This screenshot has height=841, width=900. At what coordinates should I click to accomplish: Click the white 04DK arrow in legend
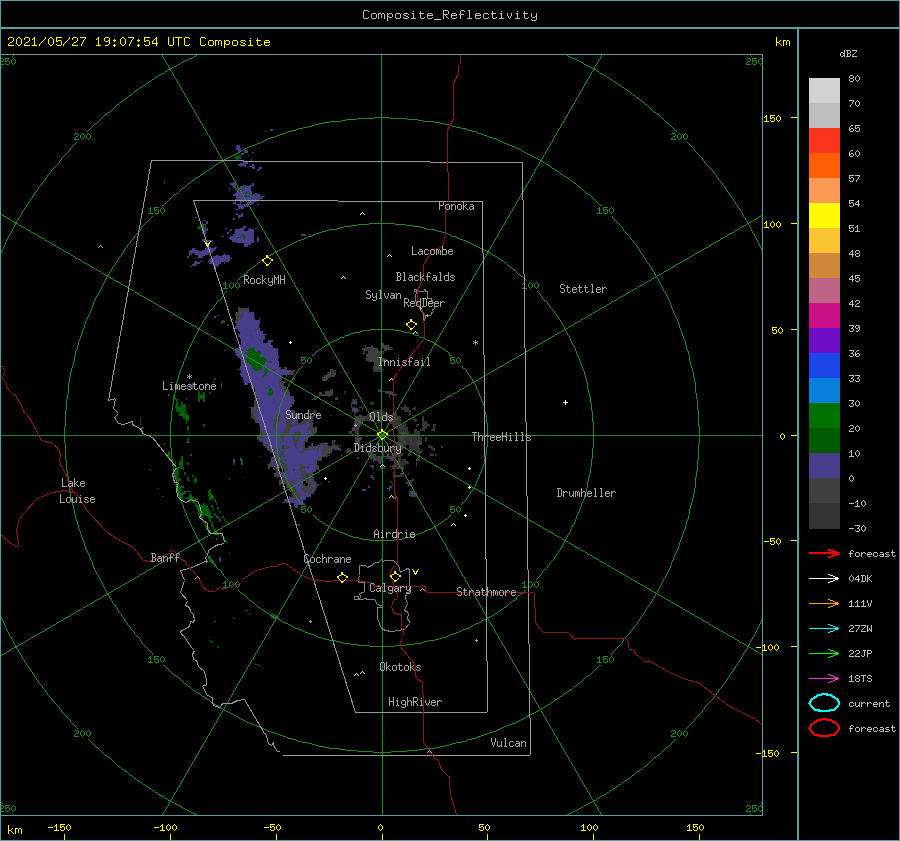824,578
